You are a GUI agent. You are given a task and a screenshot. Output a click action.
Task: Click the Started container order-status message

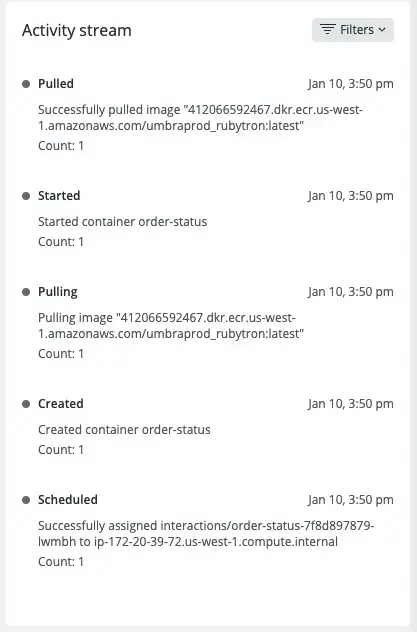122,222
